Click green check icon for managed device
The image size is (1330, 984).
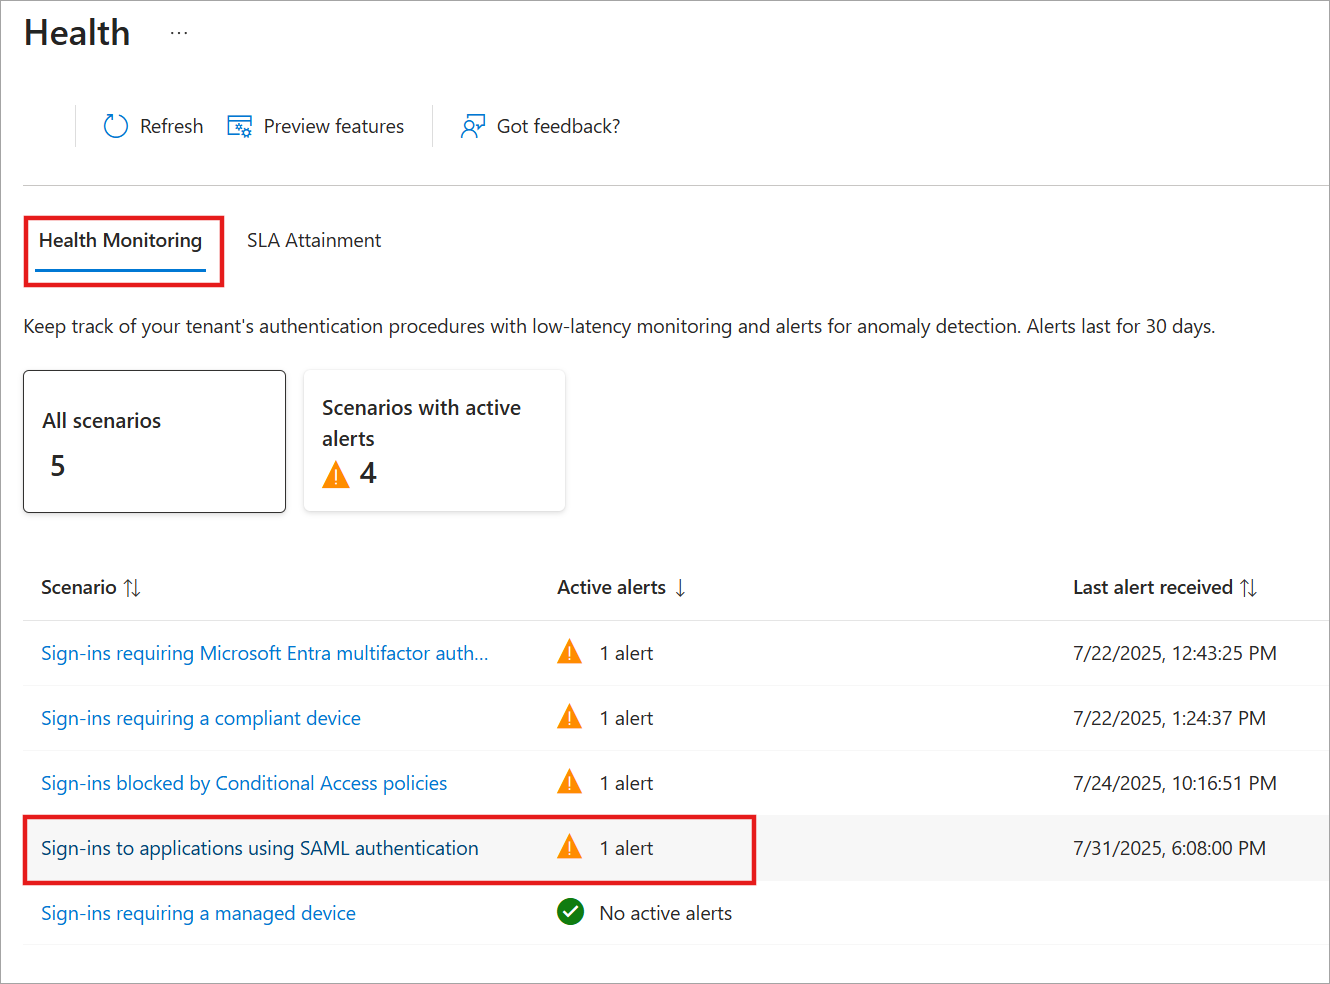coord(570,912)
